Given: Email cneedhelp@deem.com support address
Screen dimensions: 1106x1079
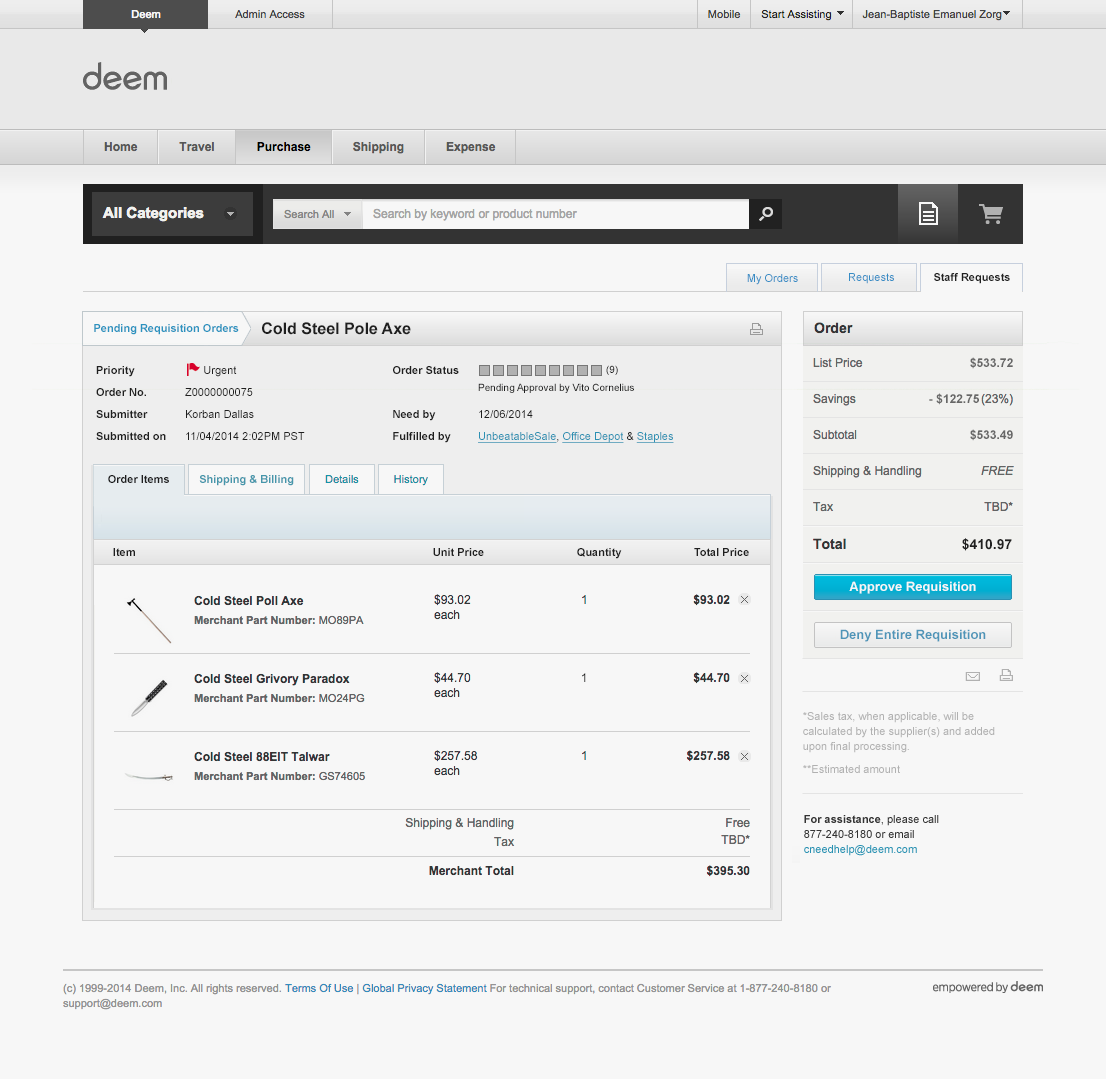Looking at the screenshot, I should point(861,850).
